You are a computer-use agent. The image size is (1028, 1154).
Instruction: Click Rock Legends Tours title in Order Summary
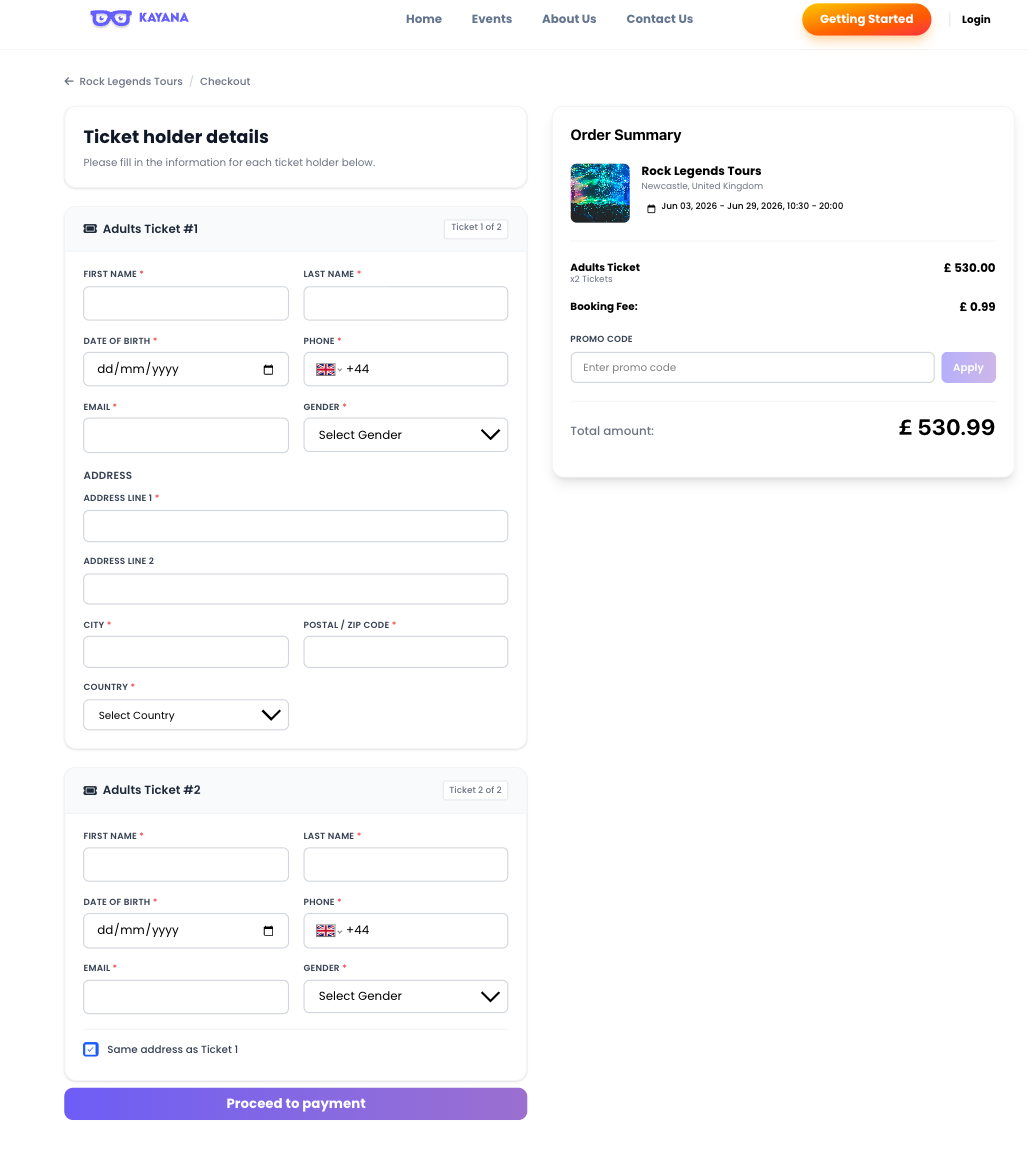point(701,171)
